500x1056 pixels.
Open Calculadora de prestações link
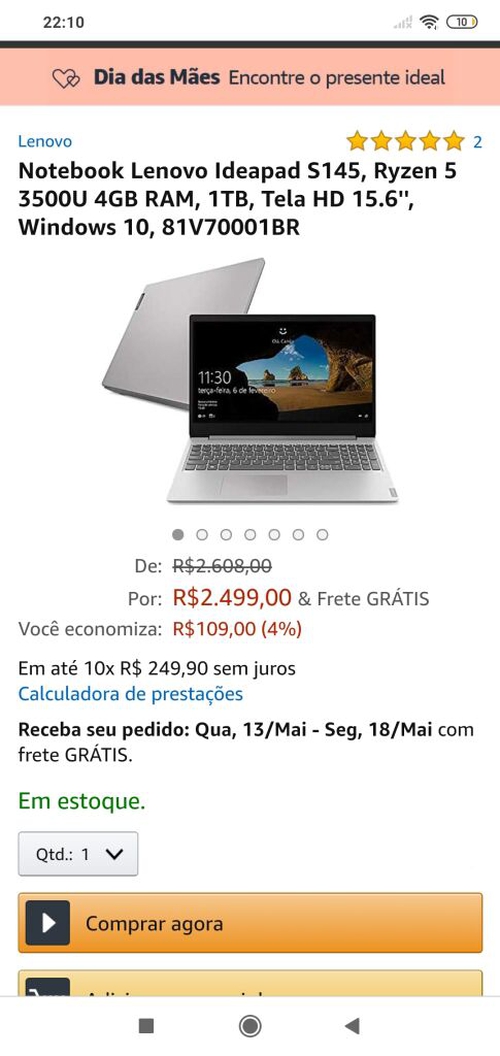(131, 694)
